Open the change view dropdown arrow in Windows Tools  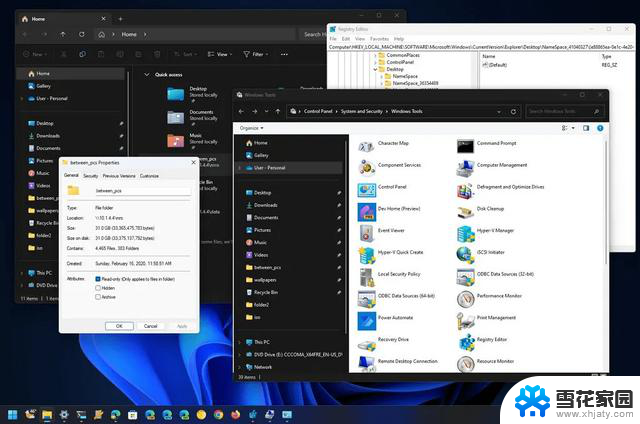[573, 128]
